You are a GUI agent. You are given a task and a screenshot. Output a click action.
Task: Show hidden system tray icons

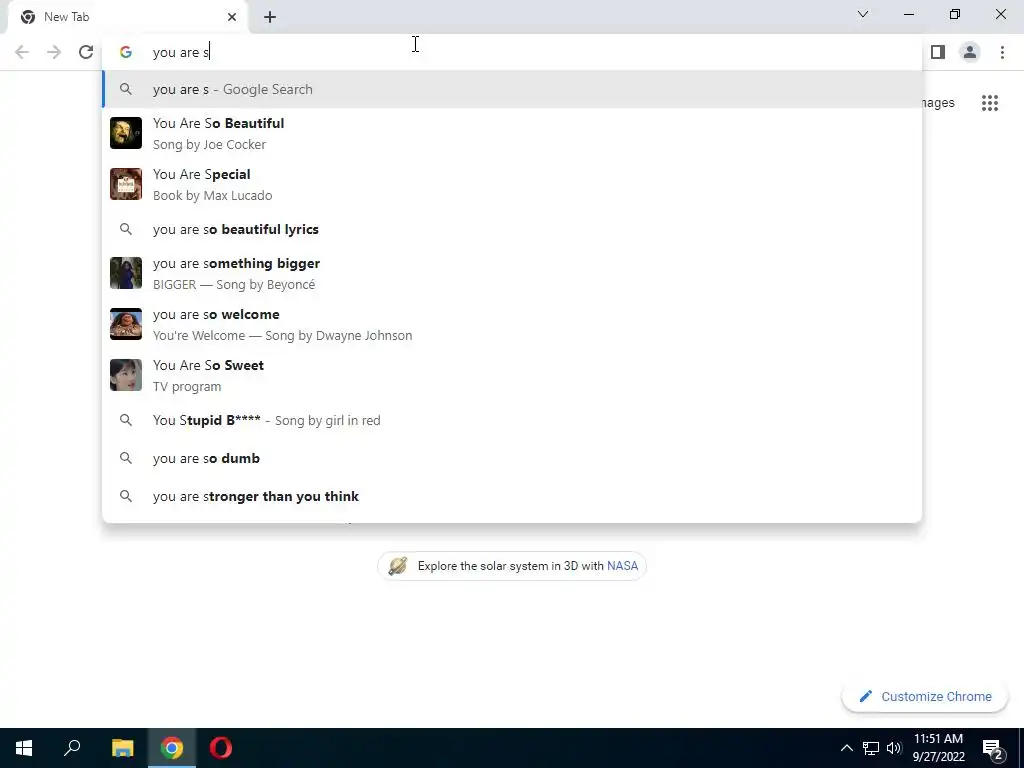846,748
